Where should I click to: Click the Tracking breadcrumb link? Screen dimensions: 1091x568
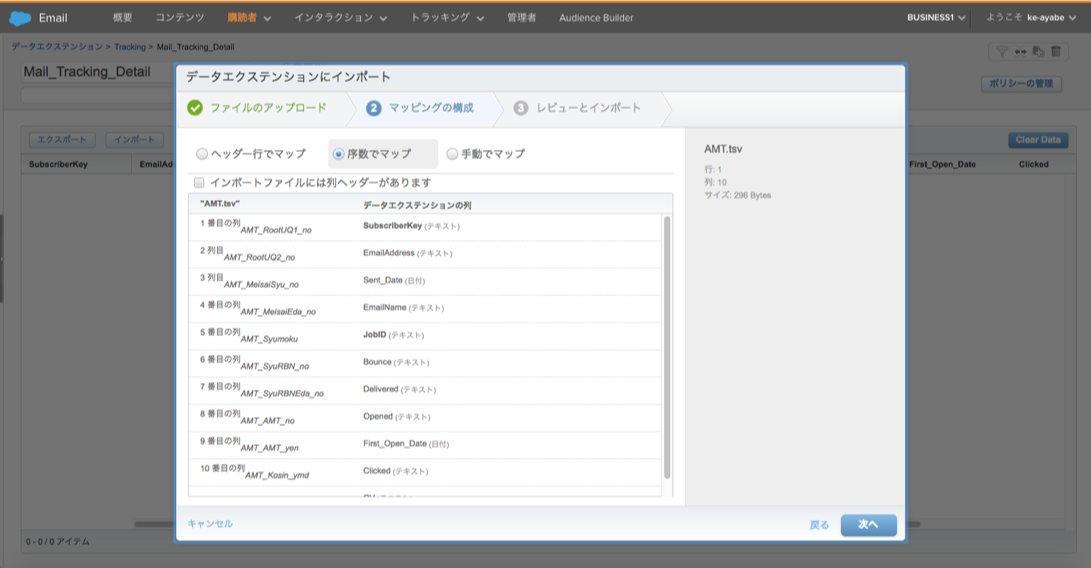pos(129,47)
